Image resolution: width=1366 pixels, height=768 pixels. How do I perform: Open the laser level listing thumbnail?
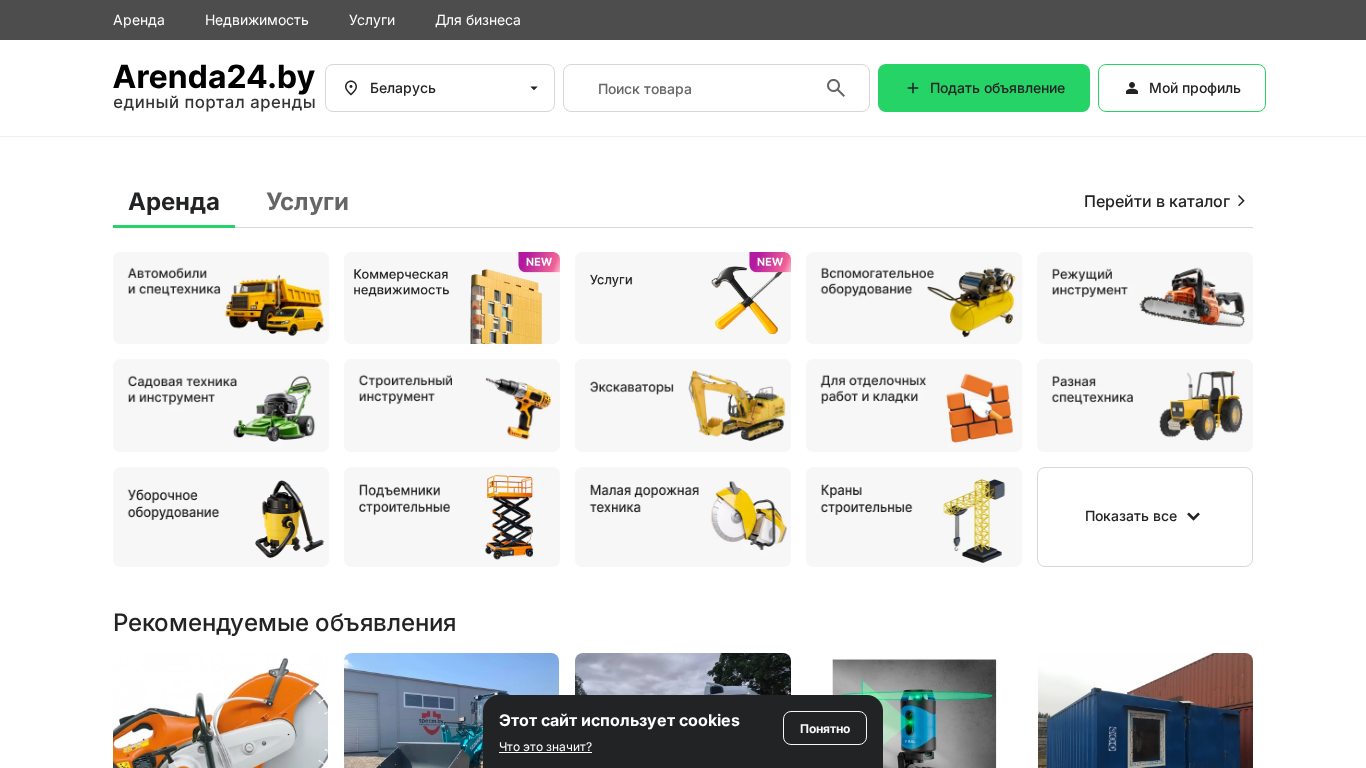pos(914,710)
